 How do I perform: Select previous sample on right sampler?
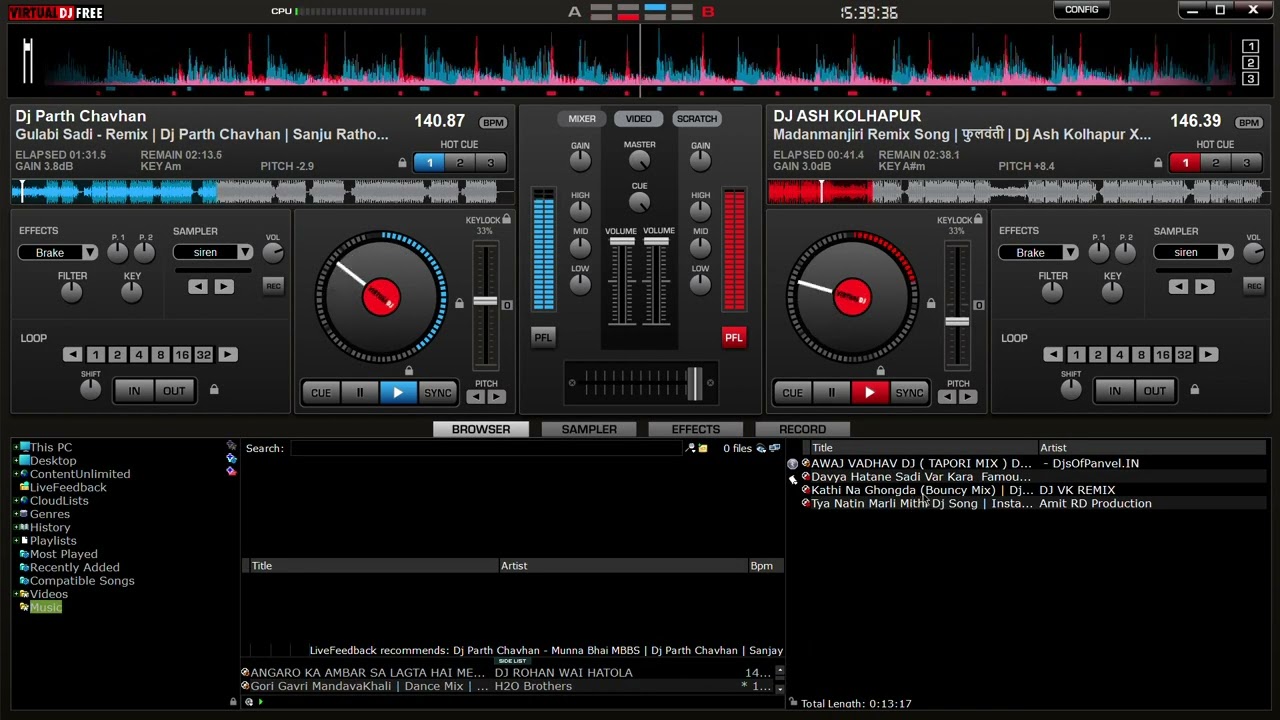click(x=1178, y=287)
